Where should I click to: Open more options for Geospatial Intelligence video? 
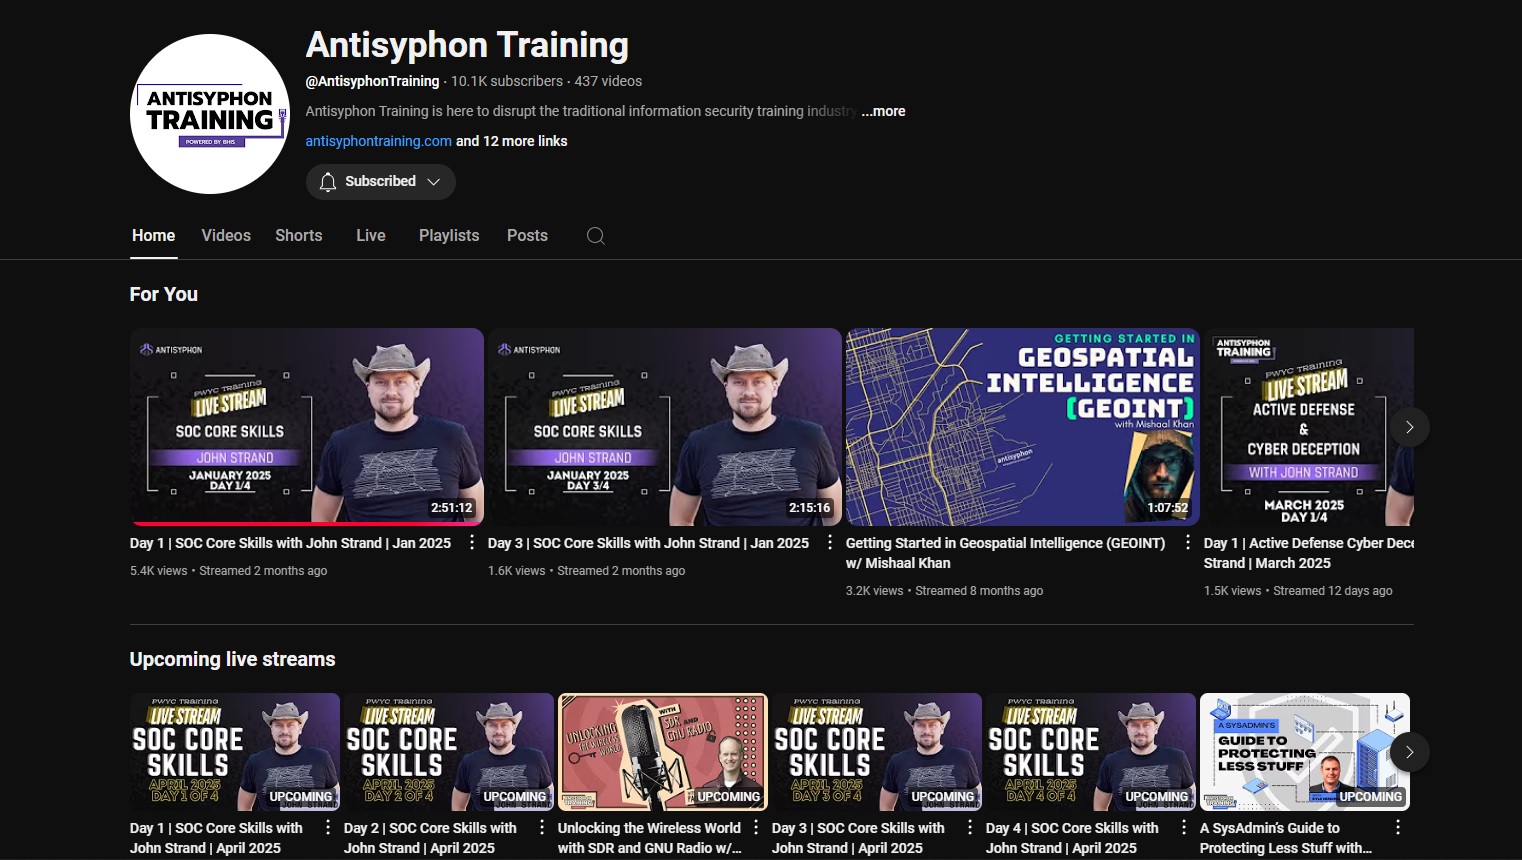(x=1188, y=543)
